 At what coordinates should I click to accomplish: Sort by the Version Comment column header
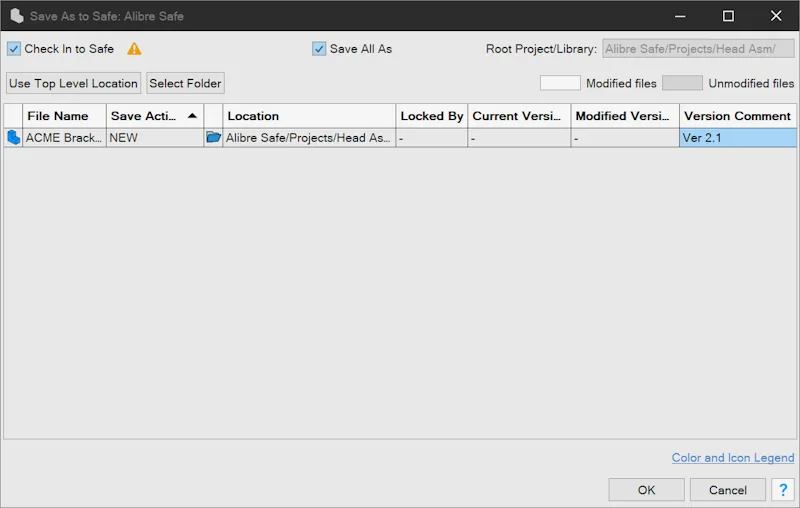[738, 116]
